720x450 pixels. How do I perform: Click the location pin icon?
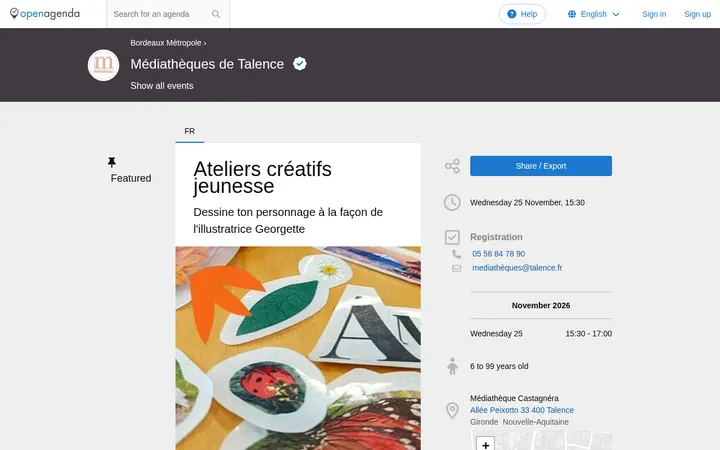coord(452,410)
